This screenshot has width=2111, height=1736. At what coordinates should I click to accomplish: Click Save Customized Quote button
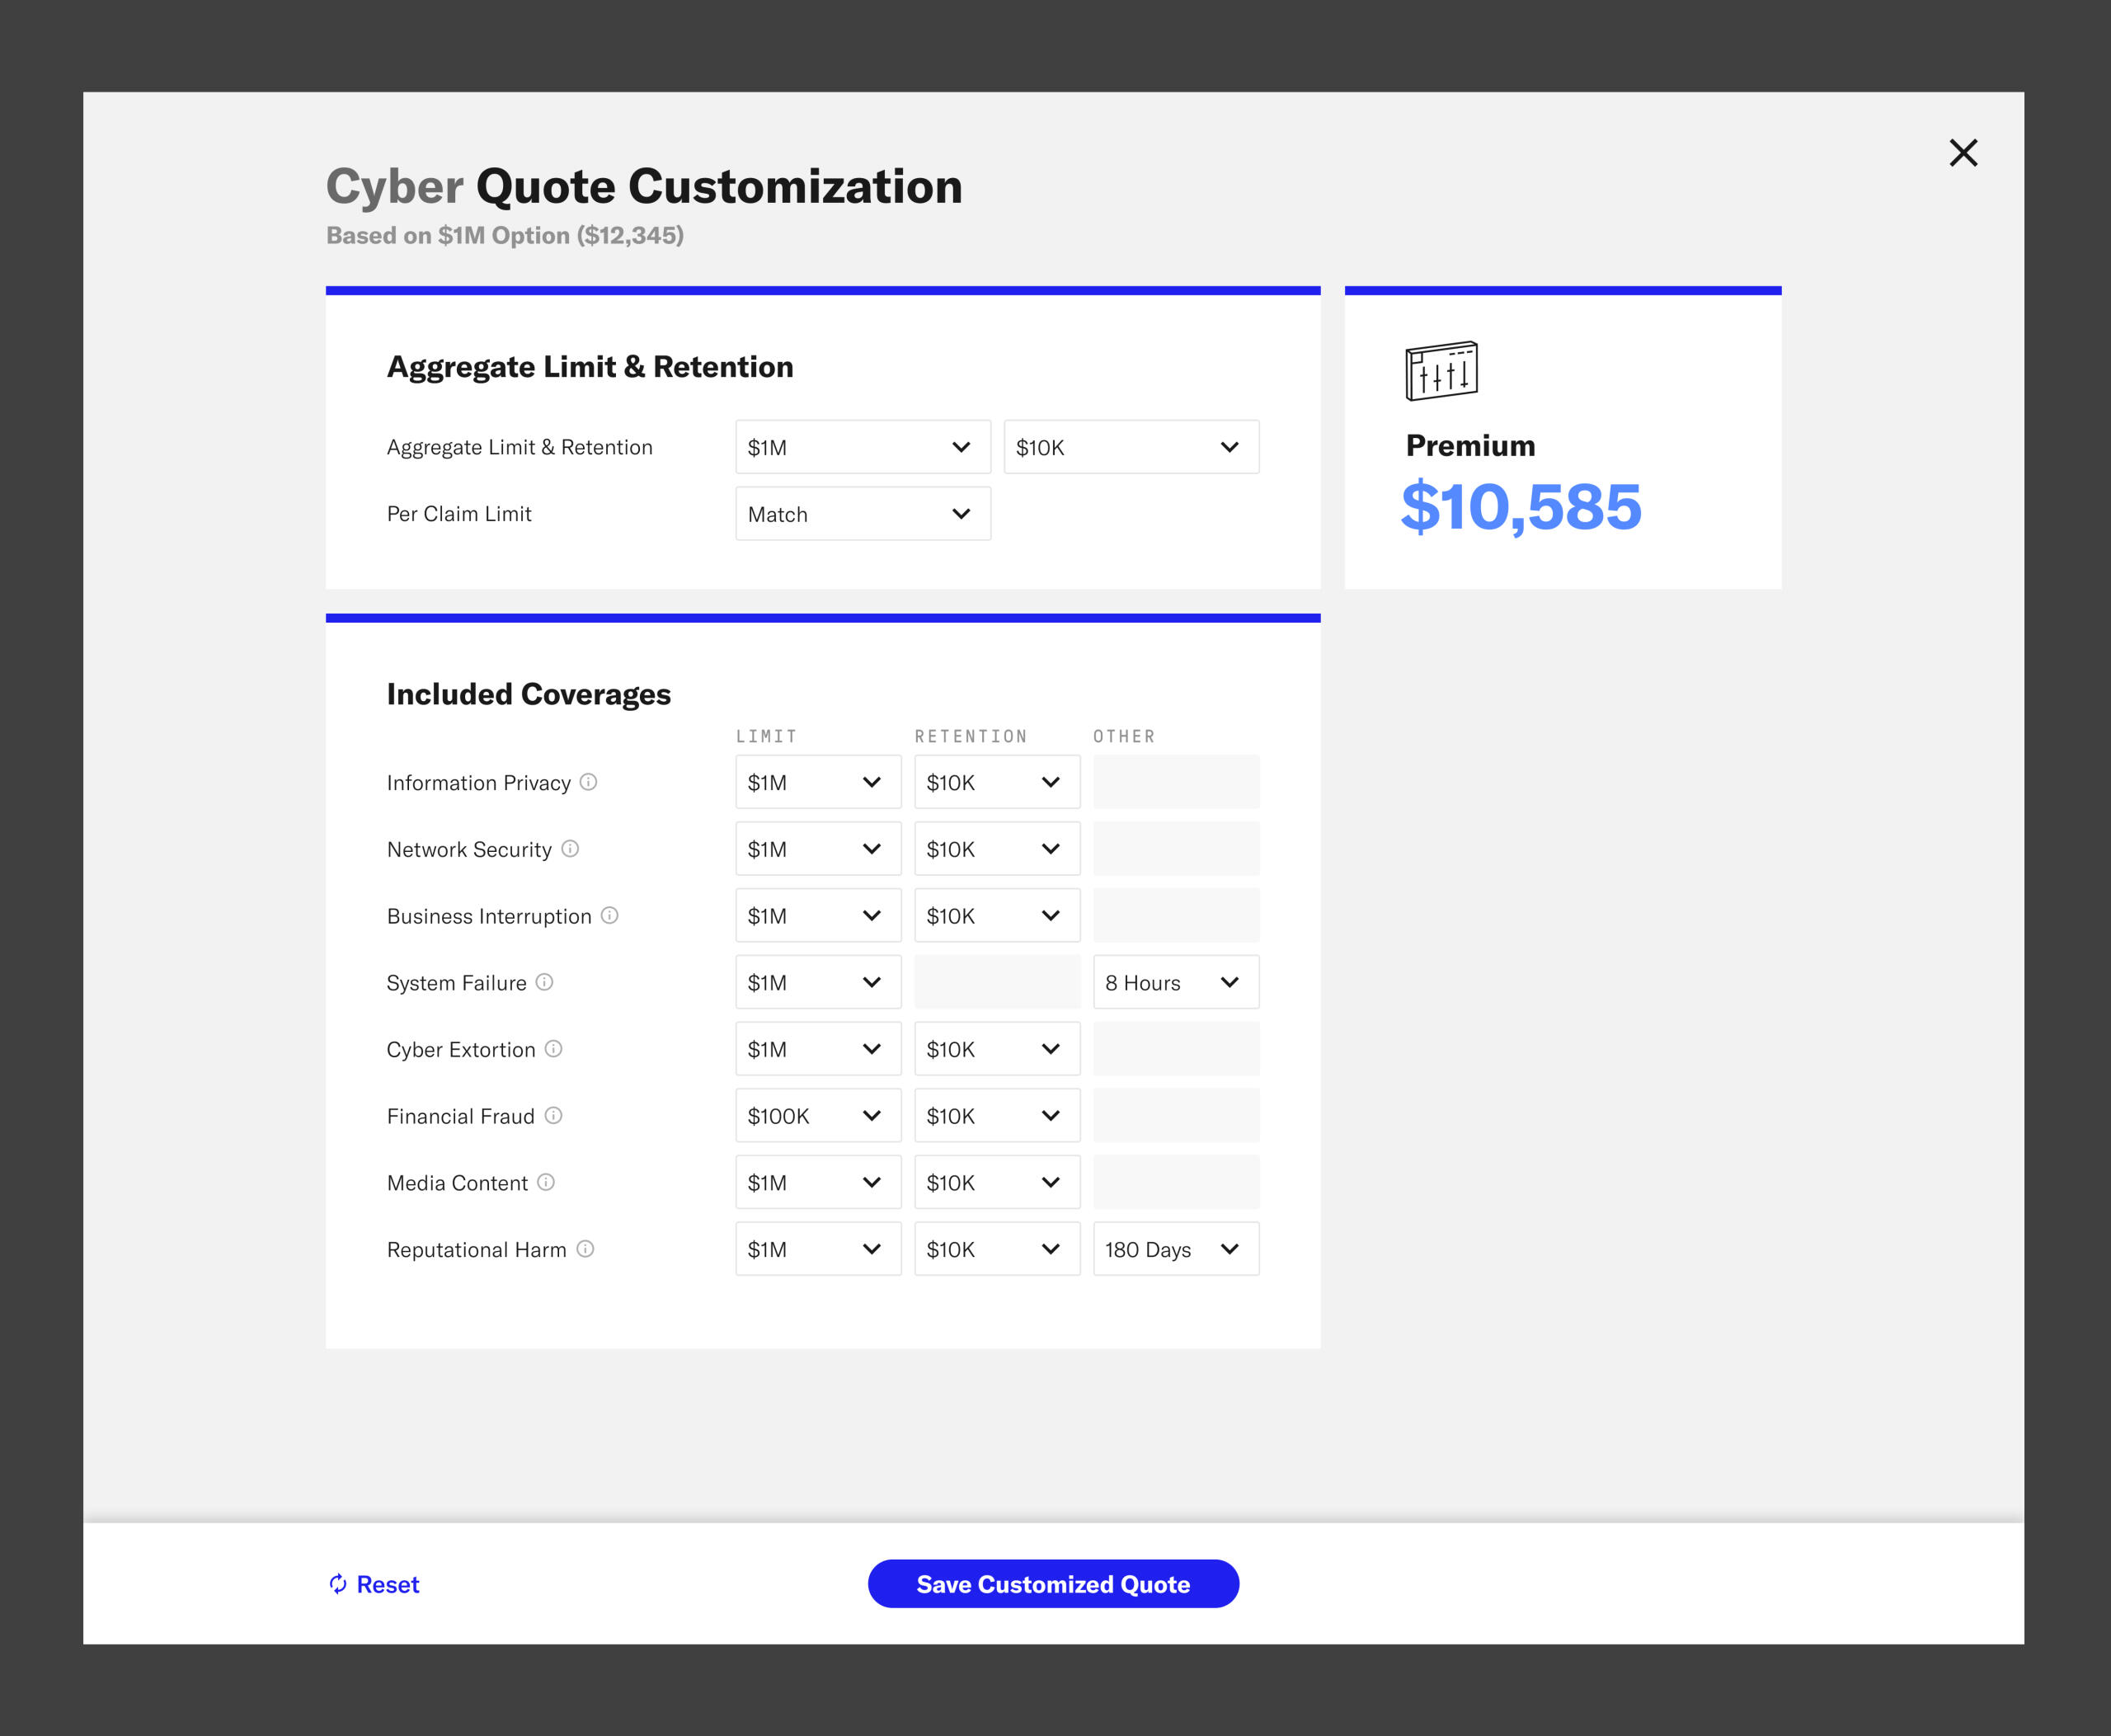[x=1053, y=1584]
